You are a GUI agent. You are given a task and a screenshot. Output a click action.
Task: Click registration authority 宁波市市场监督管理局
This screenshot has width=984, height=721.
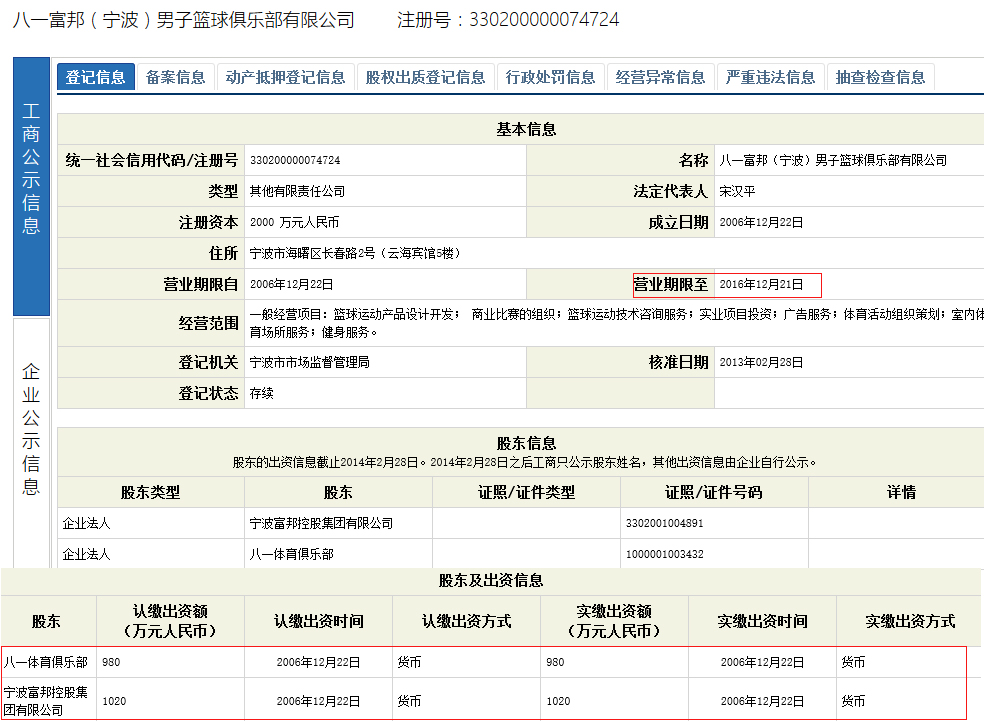pyautogui.click(x=309, y=362)
